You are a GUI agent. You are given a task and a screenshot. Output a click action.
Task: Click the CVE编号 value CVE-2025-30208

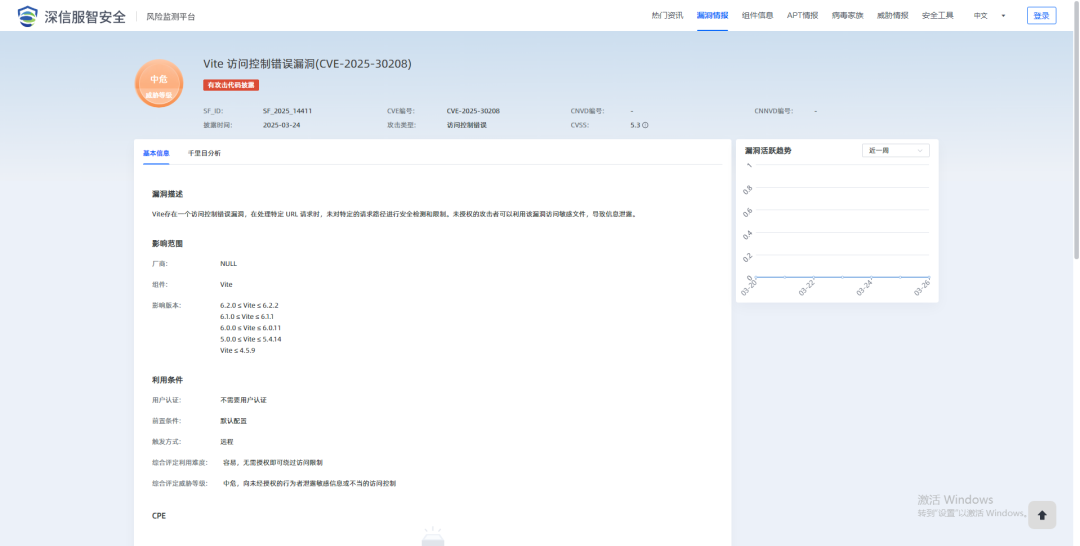pos(473,110)
